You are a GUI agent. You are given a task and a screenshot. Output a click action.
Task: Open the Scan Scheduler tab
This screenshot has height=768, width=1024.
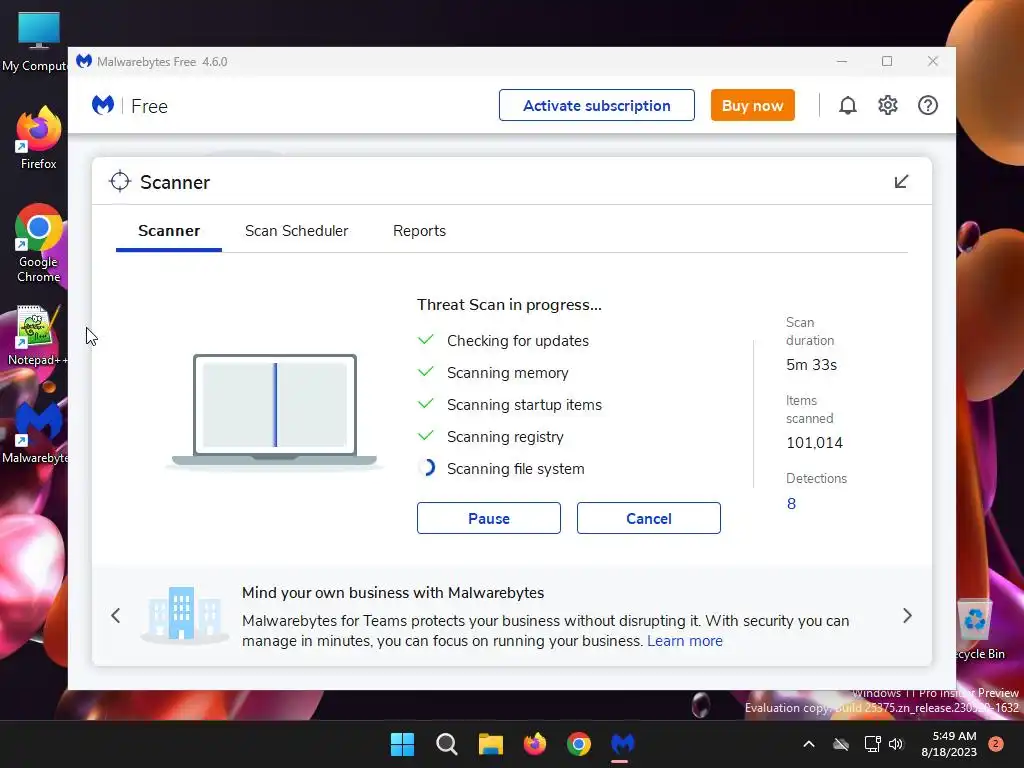click(x=296, y=231)
